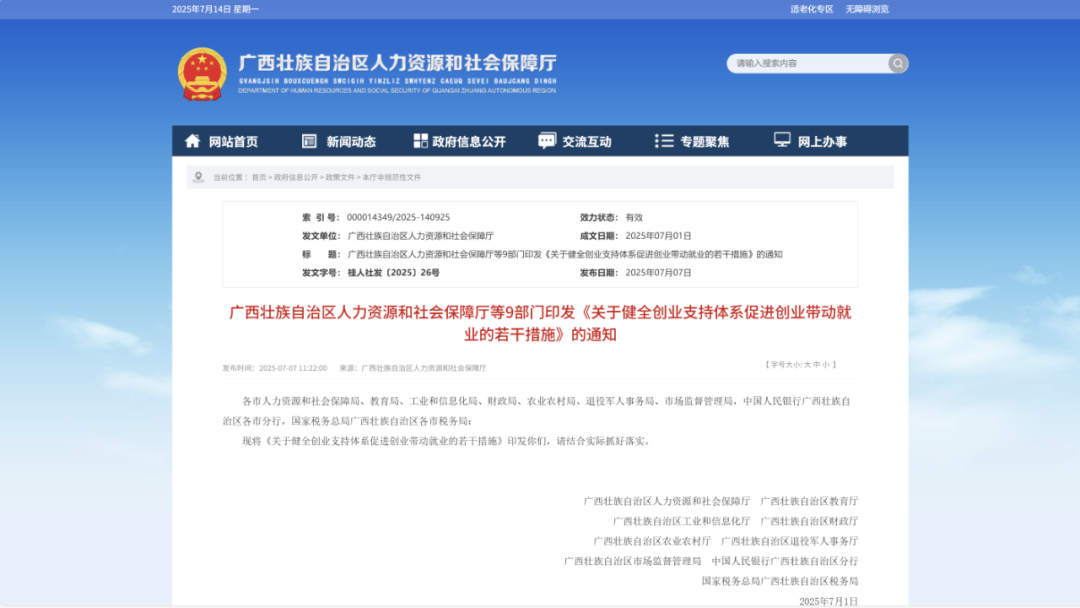Click signature 中国人民银行广西壮族自治区分行
The image size is (1080, 608).
[x=785, y=561]
